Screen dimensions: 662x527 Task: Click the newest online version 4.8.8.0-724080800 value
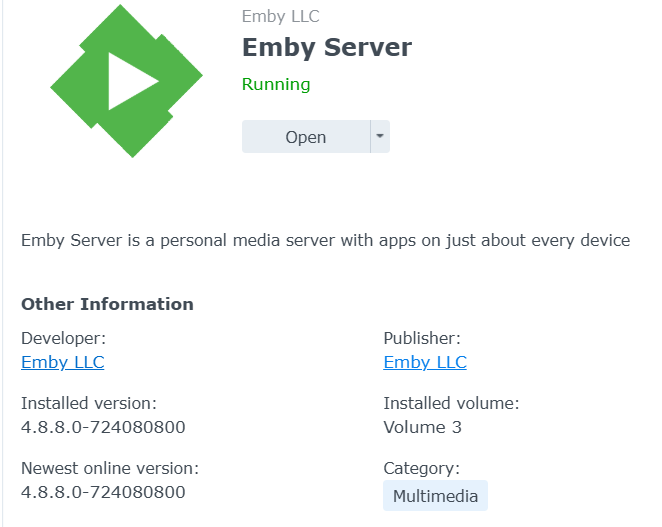[x=103, y=492]
